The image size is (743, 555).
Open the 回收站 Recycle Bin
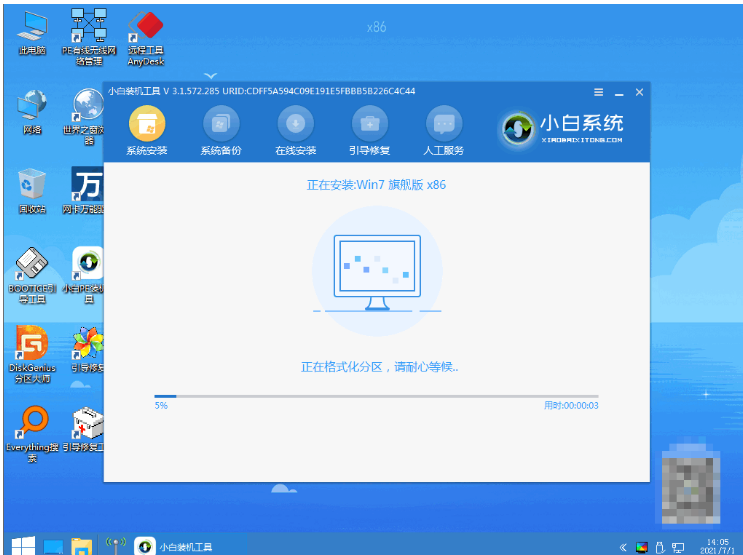click(32, 189)
